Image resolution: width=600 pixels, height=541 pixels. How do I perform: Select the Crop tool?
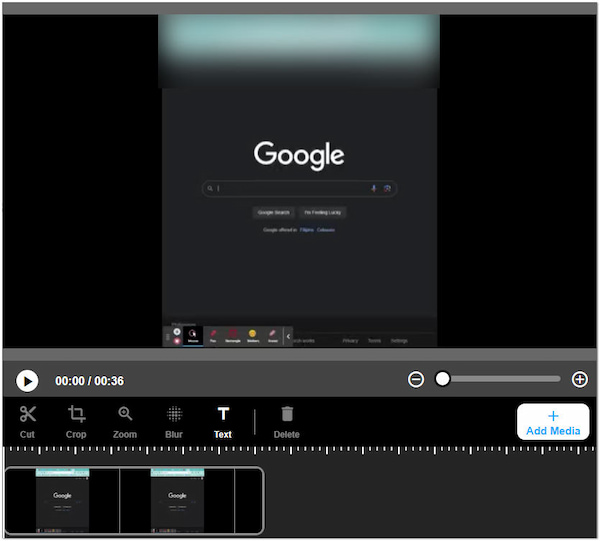[x=76, y=422]
